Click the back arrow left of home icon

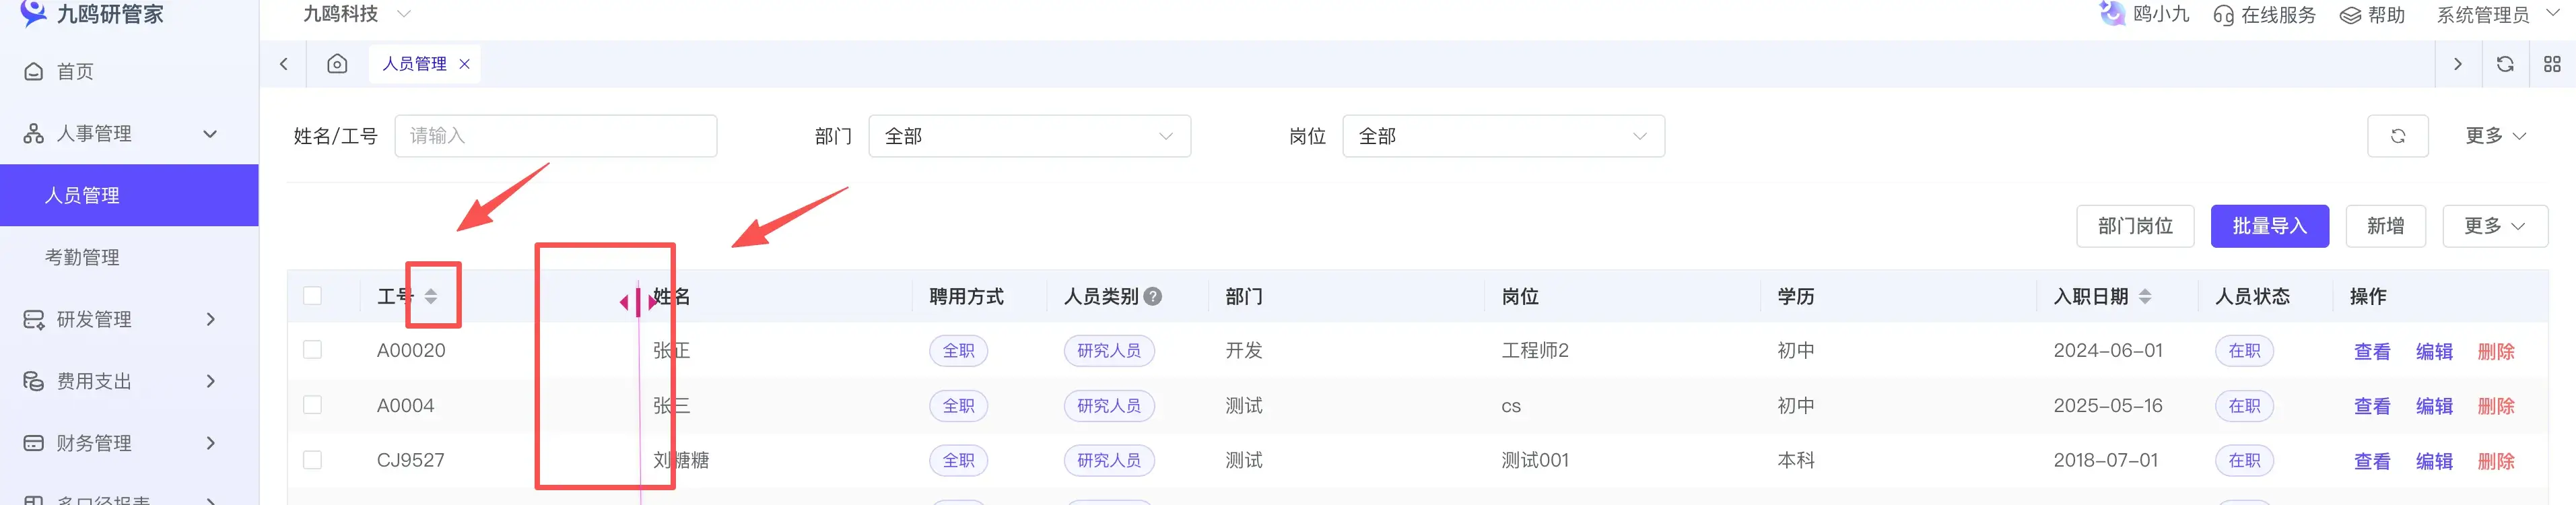pos(283,63)
